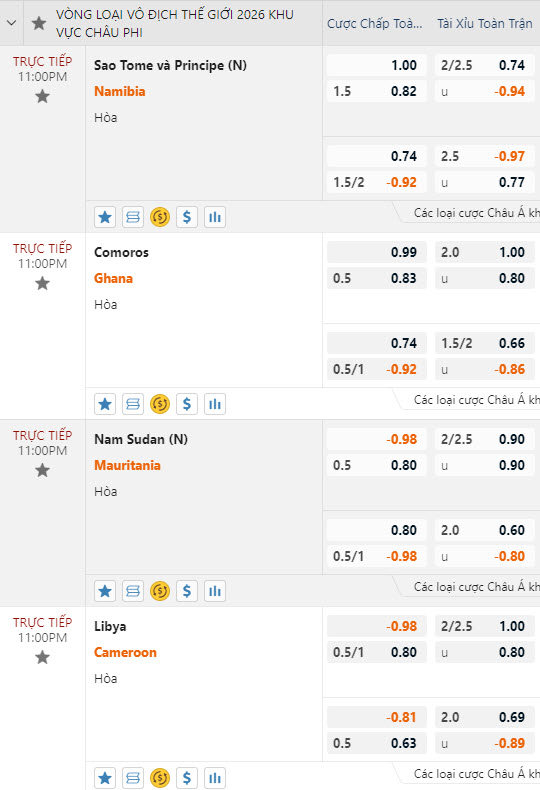
Task: Collapse the Châu Phi league section chevron
Action: [11, 23]
